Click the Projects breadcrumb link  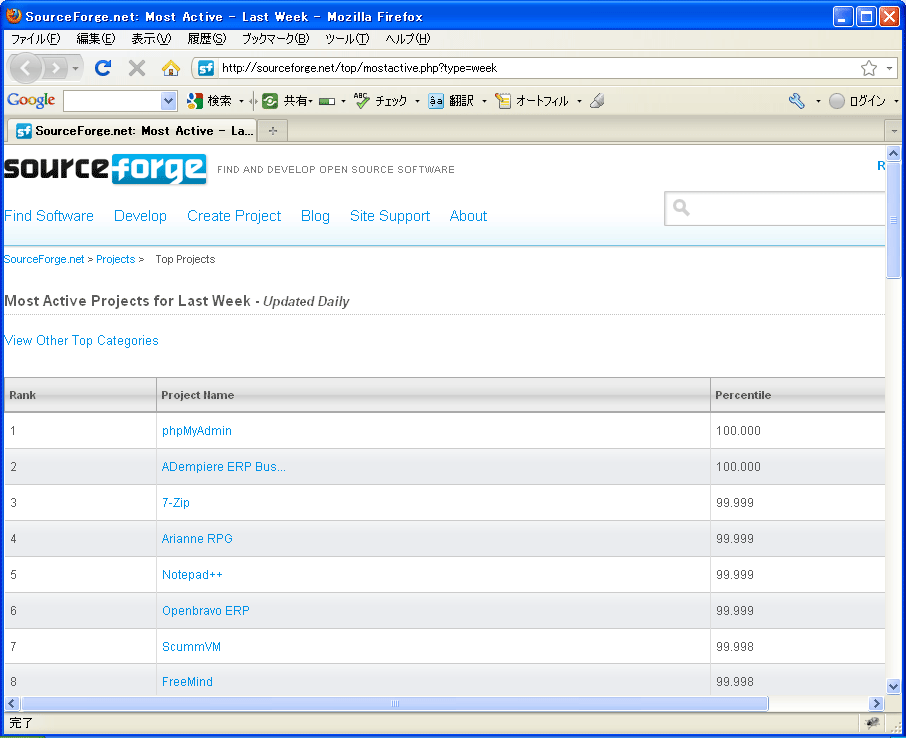[116, 259]
